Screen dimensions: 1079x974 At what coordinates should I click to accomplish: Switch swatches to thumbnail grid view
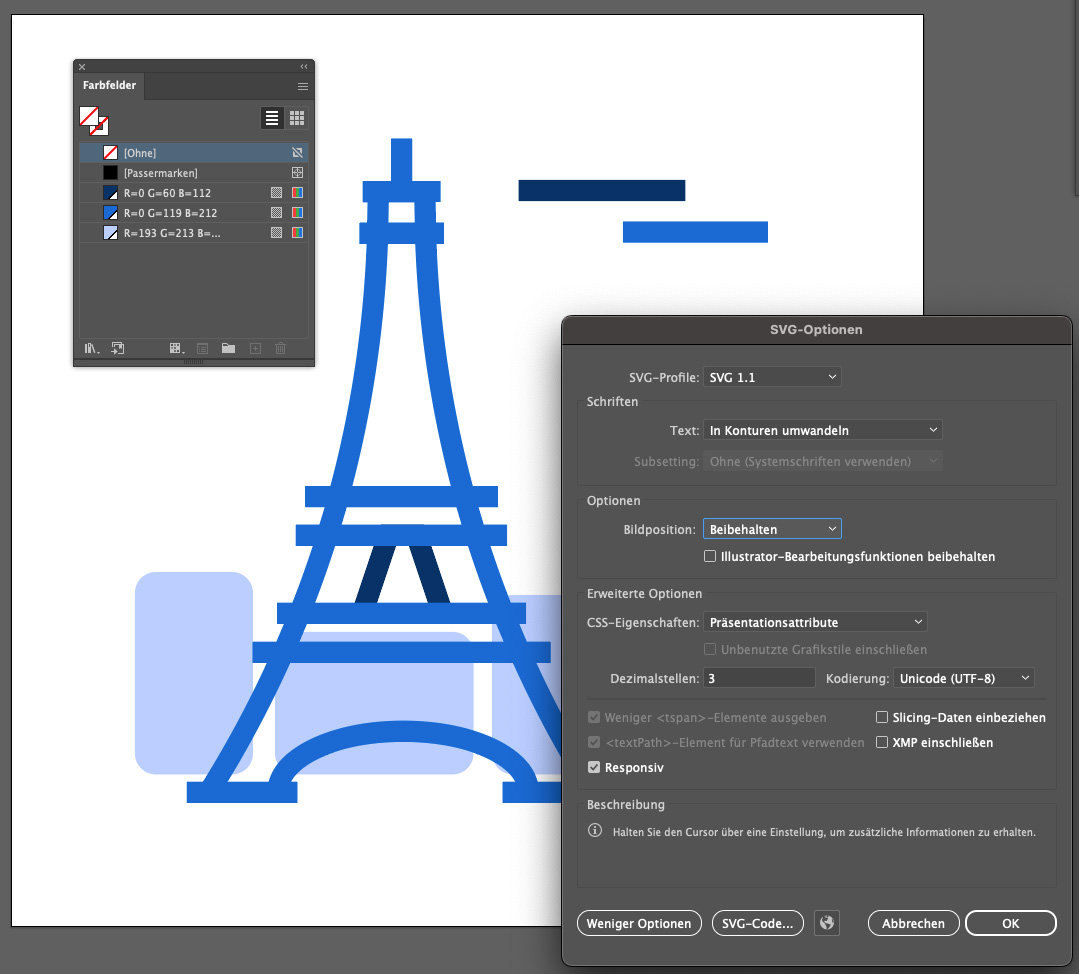click(x=297, y=118)
